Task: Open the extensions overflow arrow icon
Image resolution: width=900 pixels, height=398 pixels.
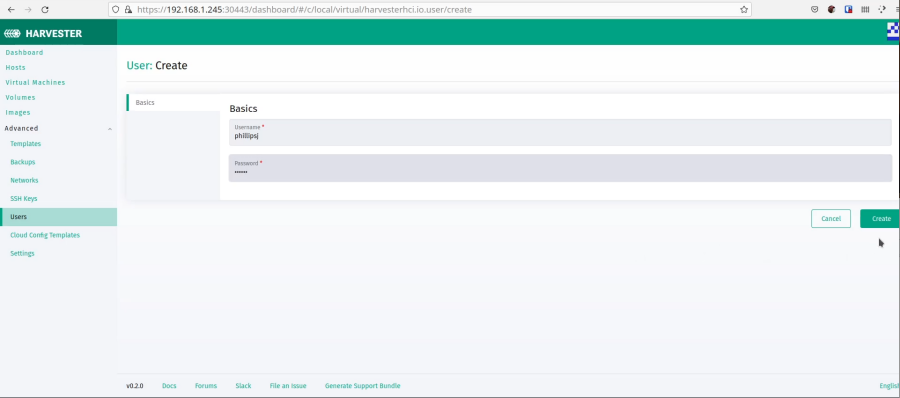Action: pyautogui.click(x=882, y=10)
